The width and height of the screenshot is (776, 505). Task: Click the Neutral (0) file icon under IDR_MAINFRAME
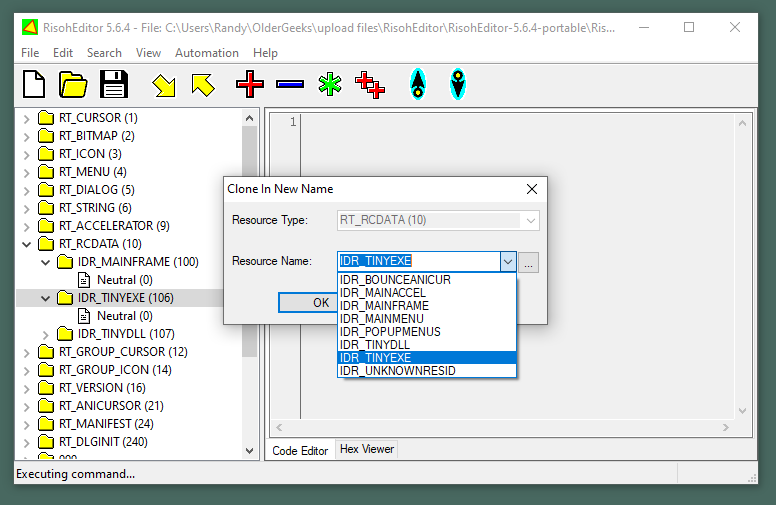(x=84, y=280)
